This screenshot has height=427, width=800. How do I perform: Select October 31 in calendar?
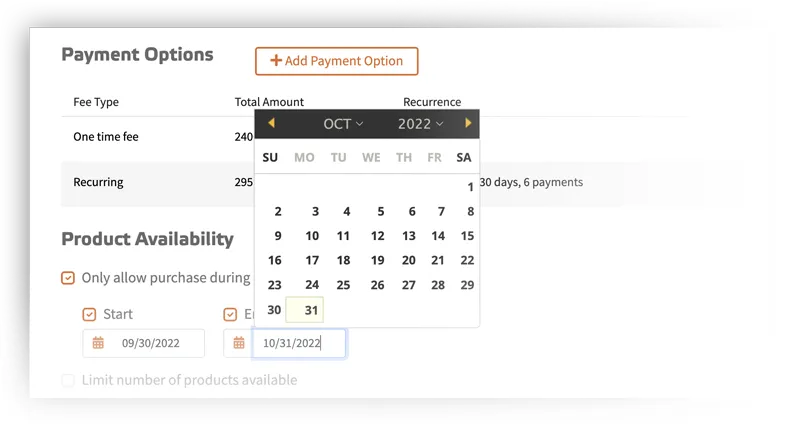(305, 310)
